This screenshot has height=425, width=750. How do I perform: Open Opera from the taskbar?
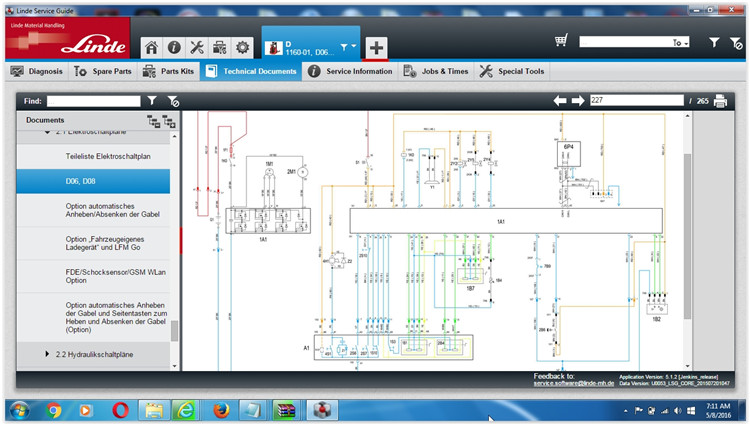coord(121,410)
